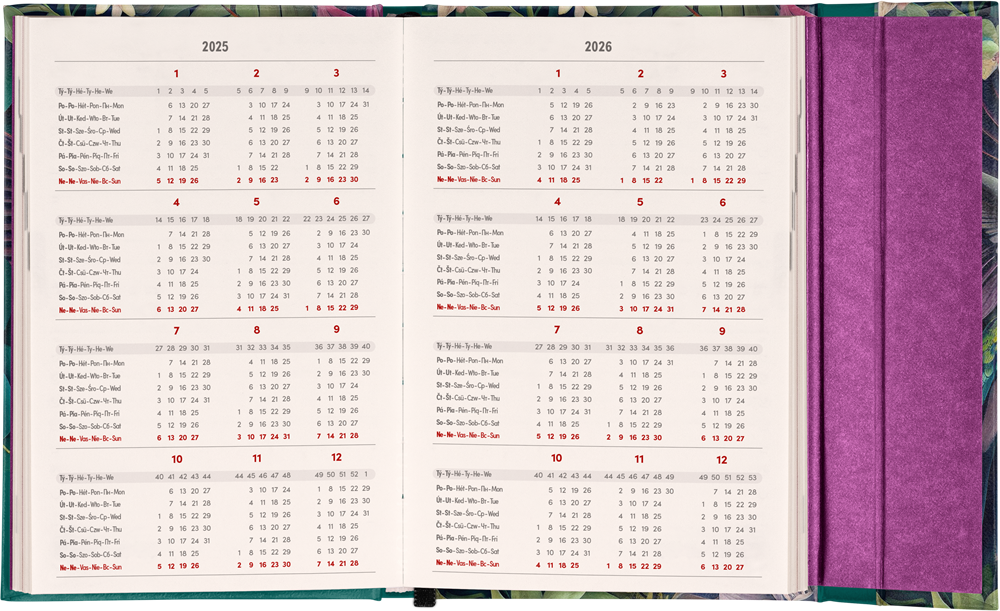The height and width of the screenshot is (611, 1000).
Task: Select month 8 heading on the 2025 page
Action: 256,330
